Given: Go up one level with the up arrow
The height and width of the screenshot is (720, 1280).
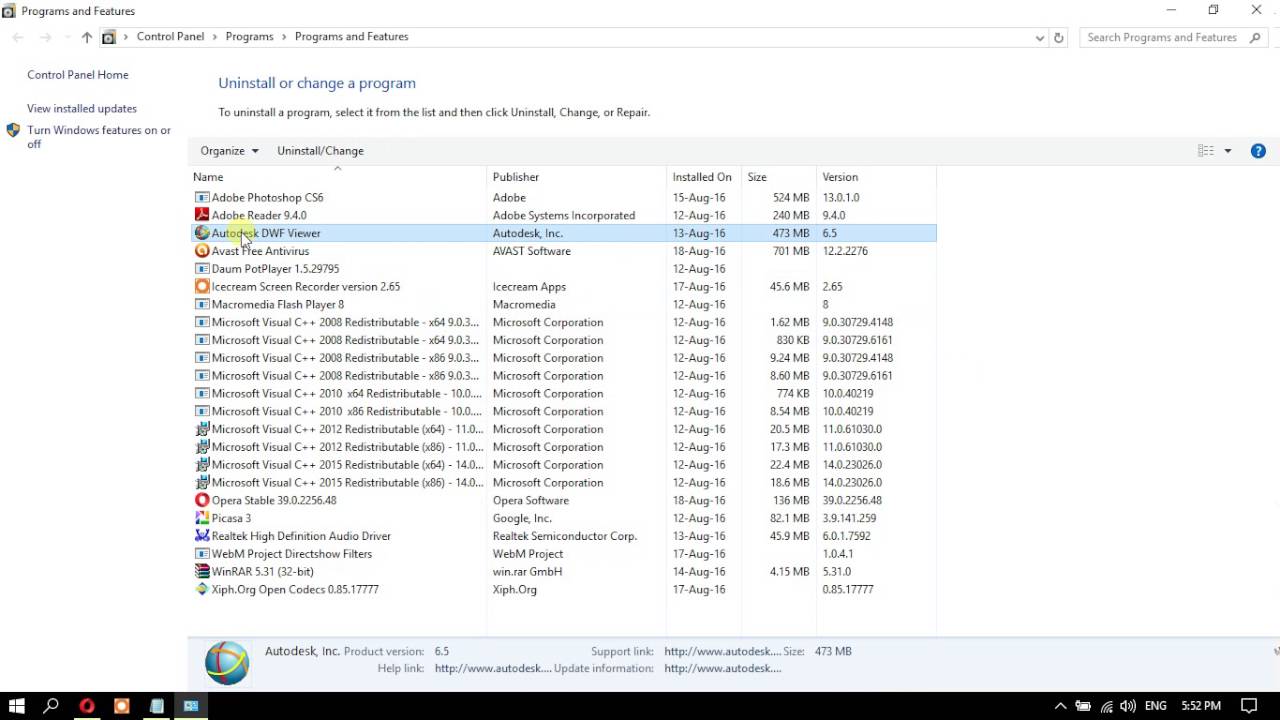Looking at the screenshot, I should click(x=86, y=37).
